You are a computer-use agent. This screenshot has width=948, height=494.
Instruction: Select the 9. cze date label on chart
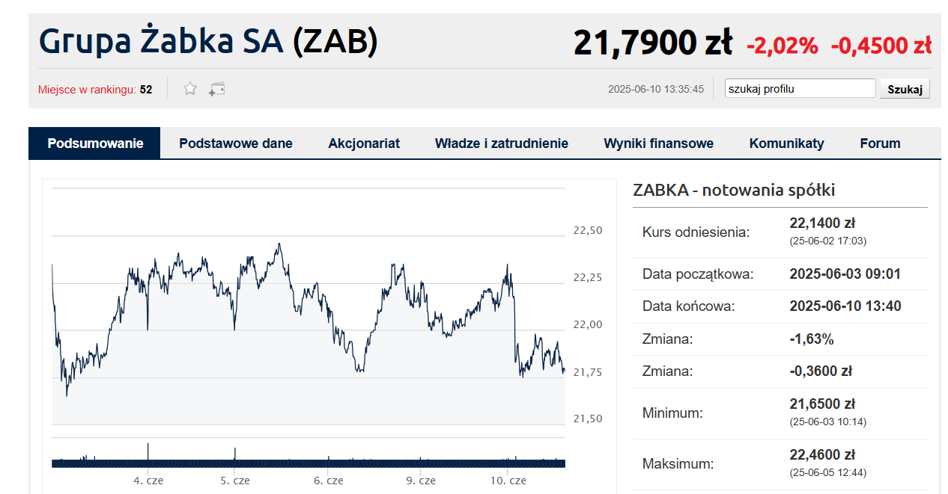(421, 481)
